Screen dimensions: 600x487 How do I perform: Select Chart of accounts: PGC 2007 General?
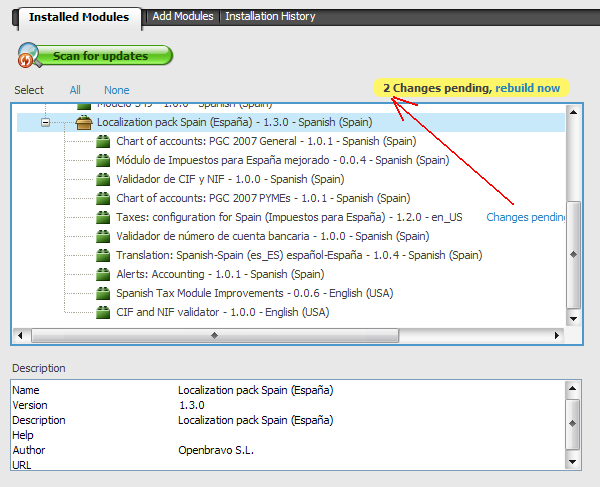266,141
